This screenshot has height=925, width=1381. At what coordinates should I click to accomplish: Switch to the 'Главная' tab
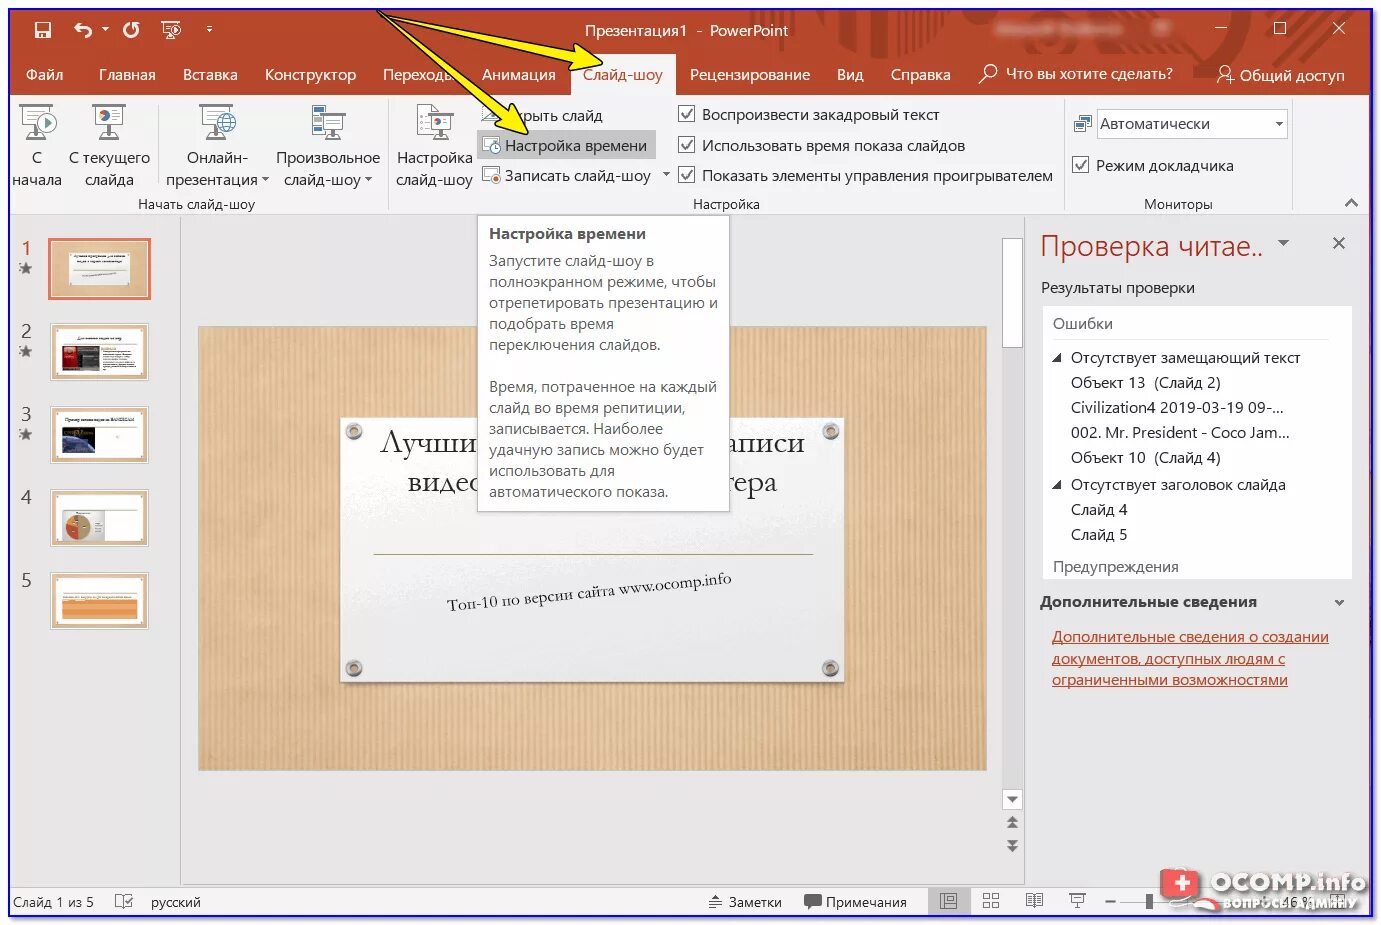(127, 75)
